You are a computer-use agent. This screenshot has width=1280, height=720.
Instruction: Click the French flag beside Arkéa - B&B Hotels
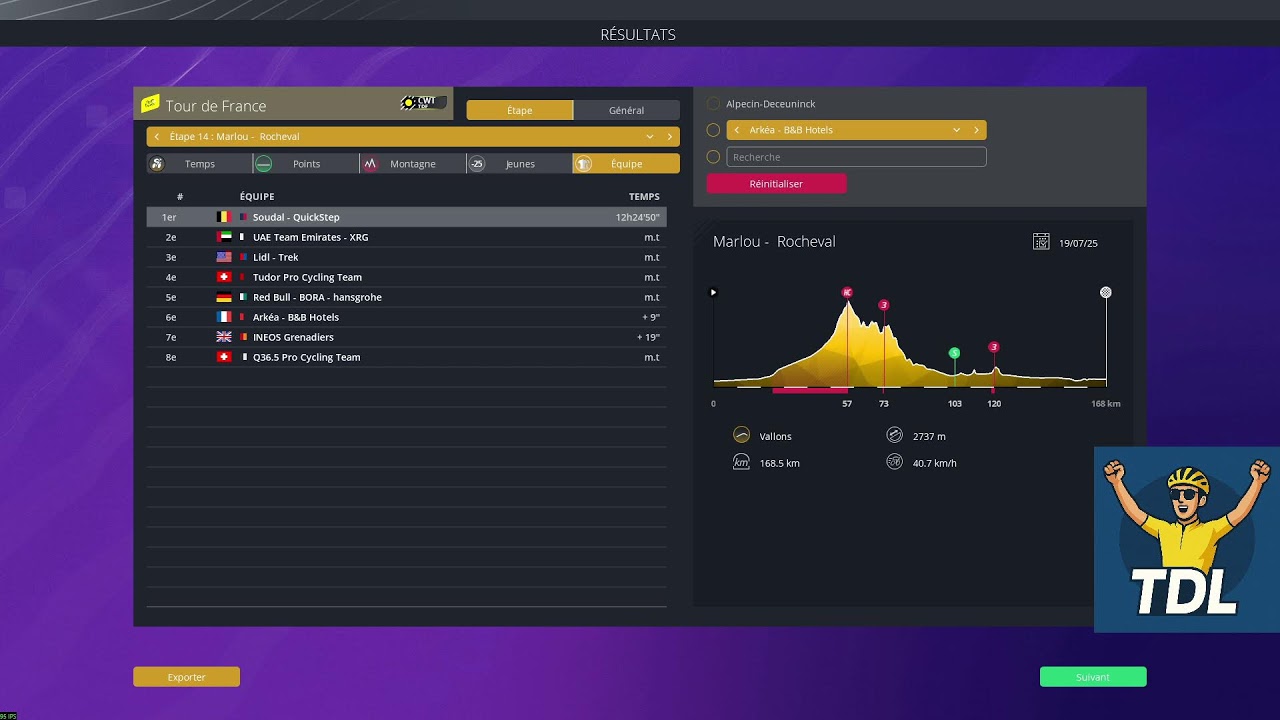pyautogui.click(x=224, y=317)
